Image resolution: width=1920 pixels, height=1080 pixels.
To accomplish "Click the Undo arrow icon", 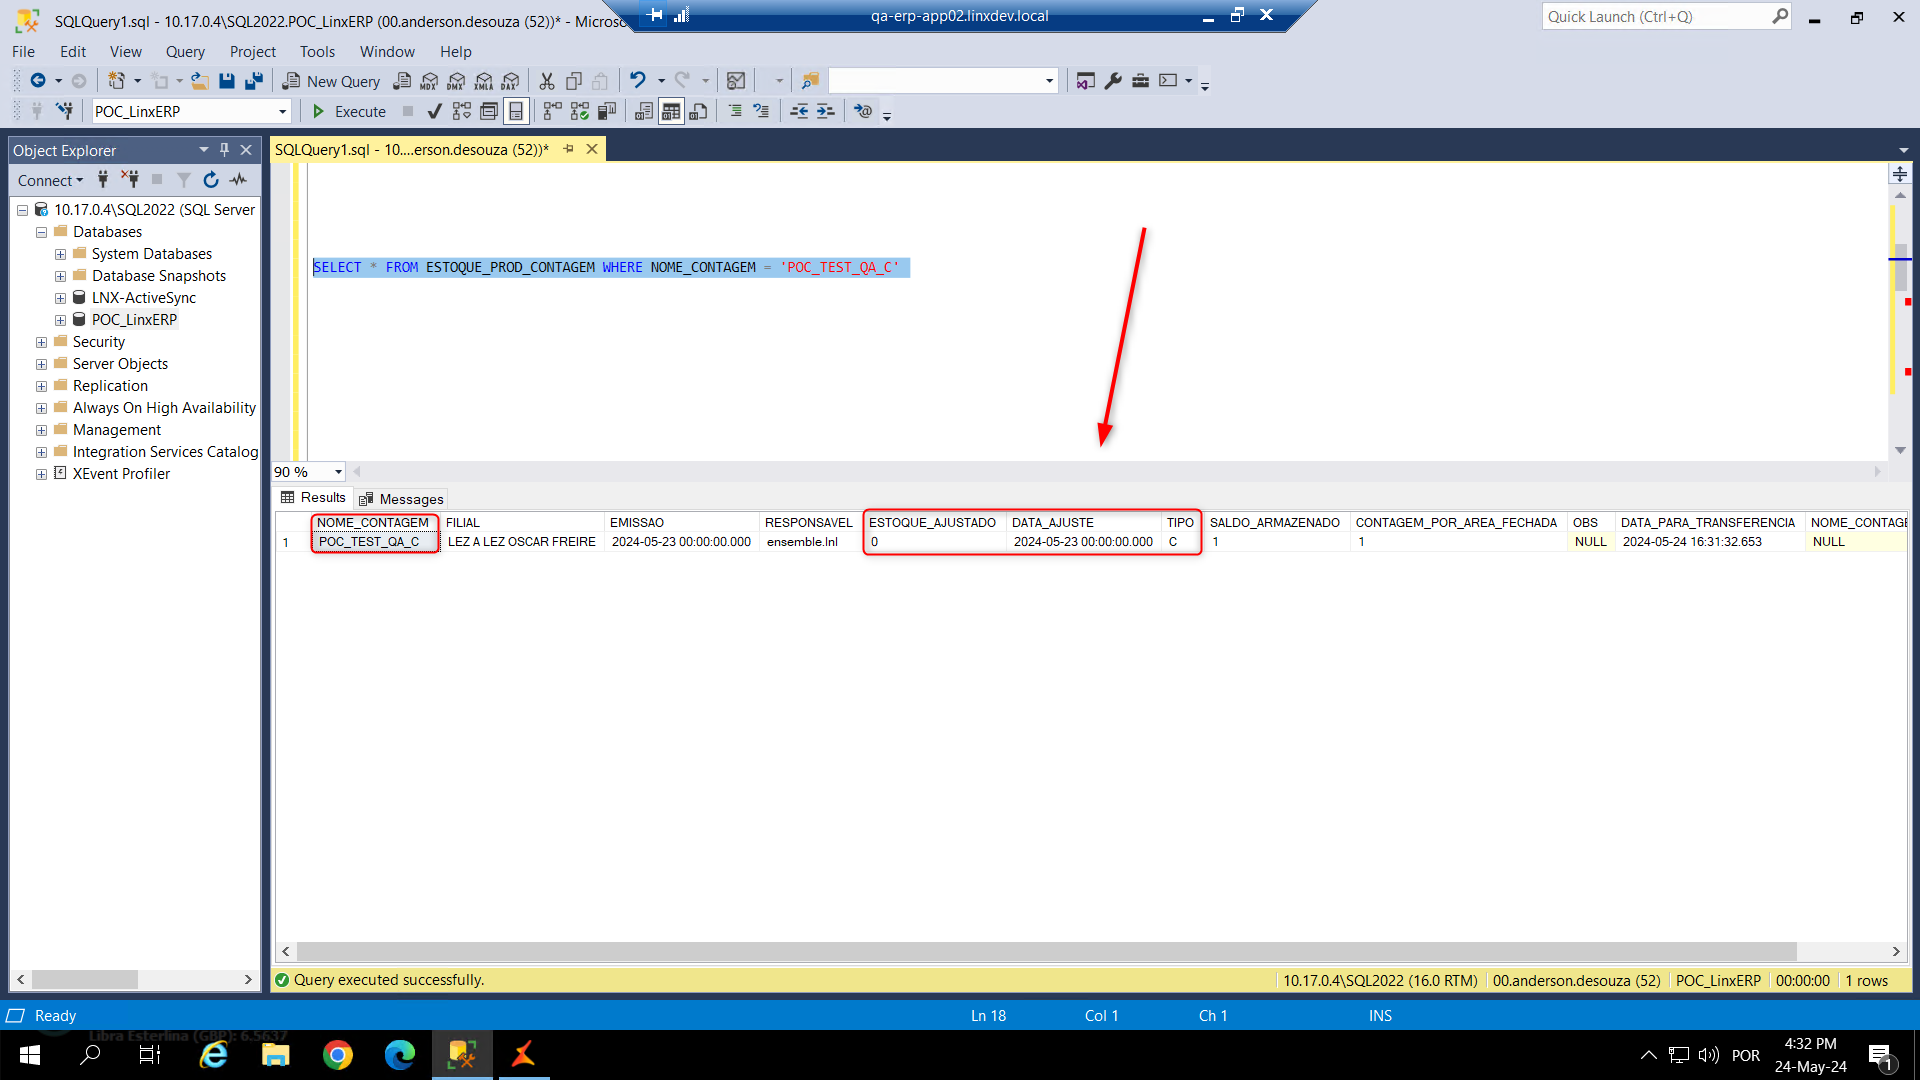I will click(637, 81).
